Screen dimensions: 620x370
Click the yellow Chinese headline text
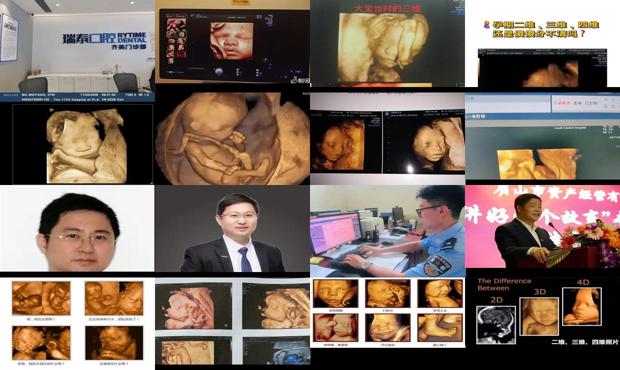pos(542,29)
